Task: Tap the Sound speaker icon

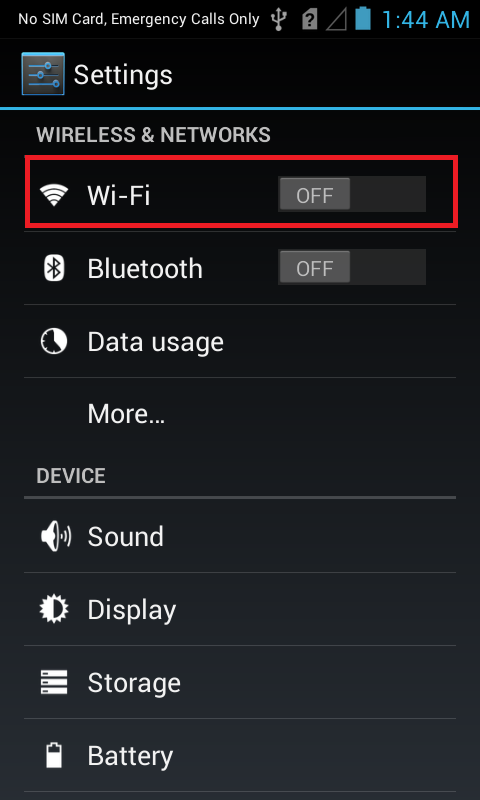Action: 56,536
